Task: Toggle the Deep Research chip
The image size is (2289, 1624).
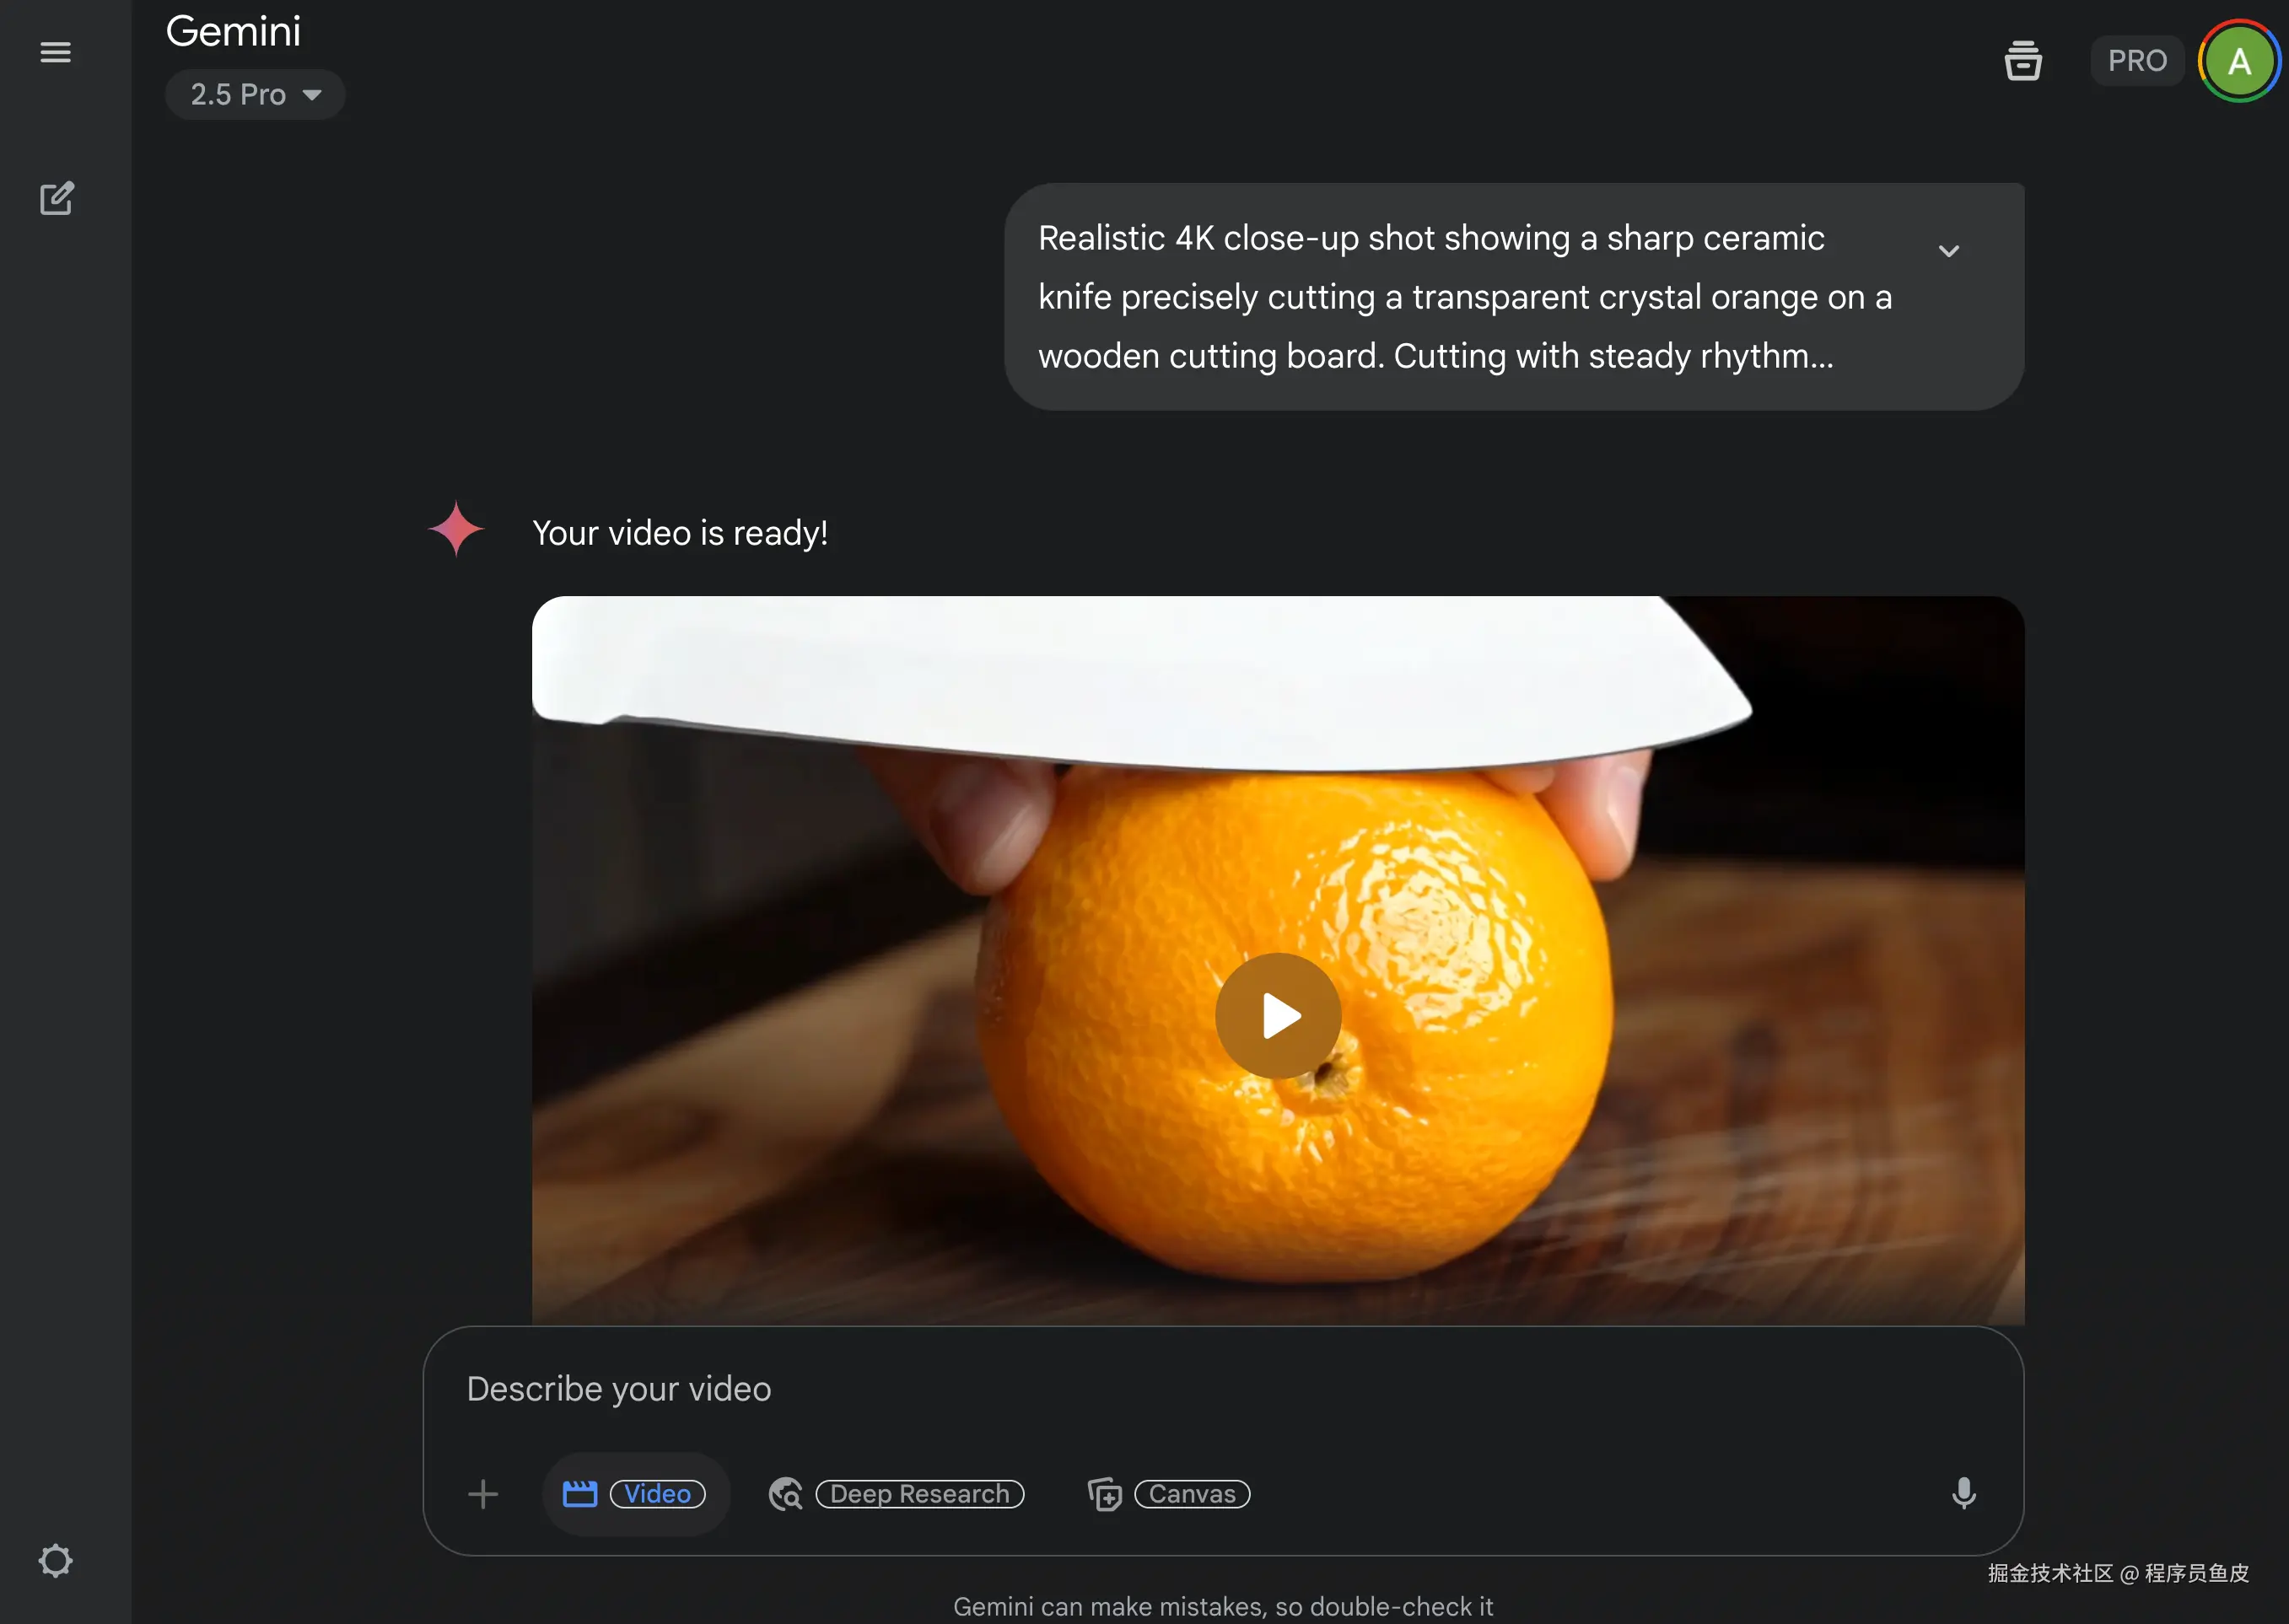Action: click(x=896, y=1494)
